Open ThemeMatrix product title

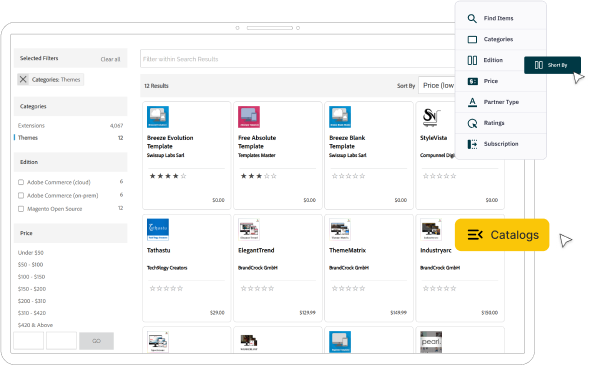pyautogui.click(x=347, y=250)
